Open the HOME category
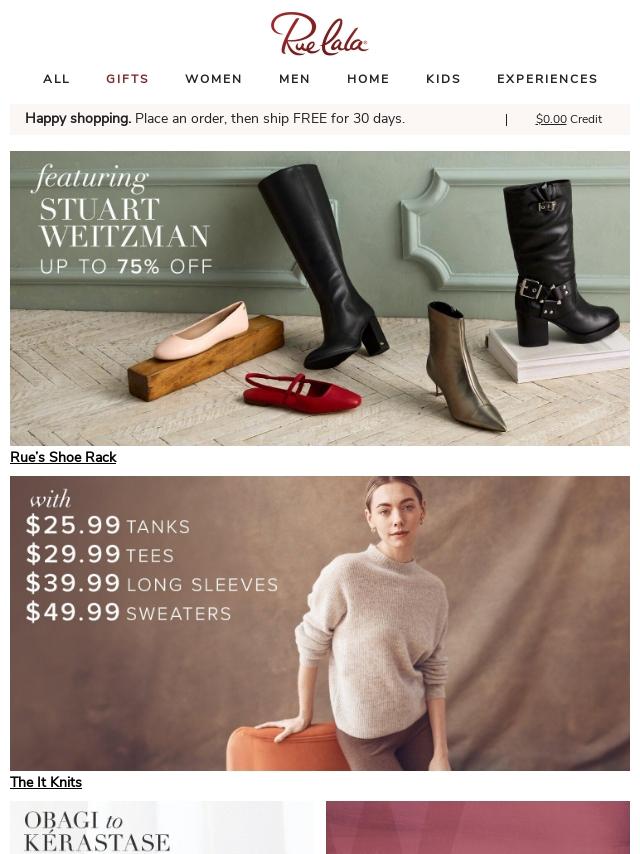Screen dimensions: 640x854 (x=368, y=79)
